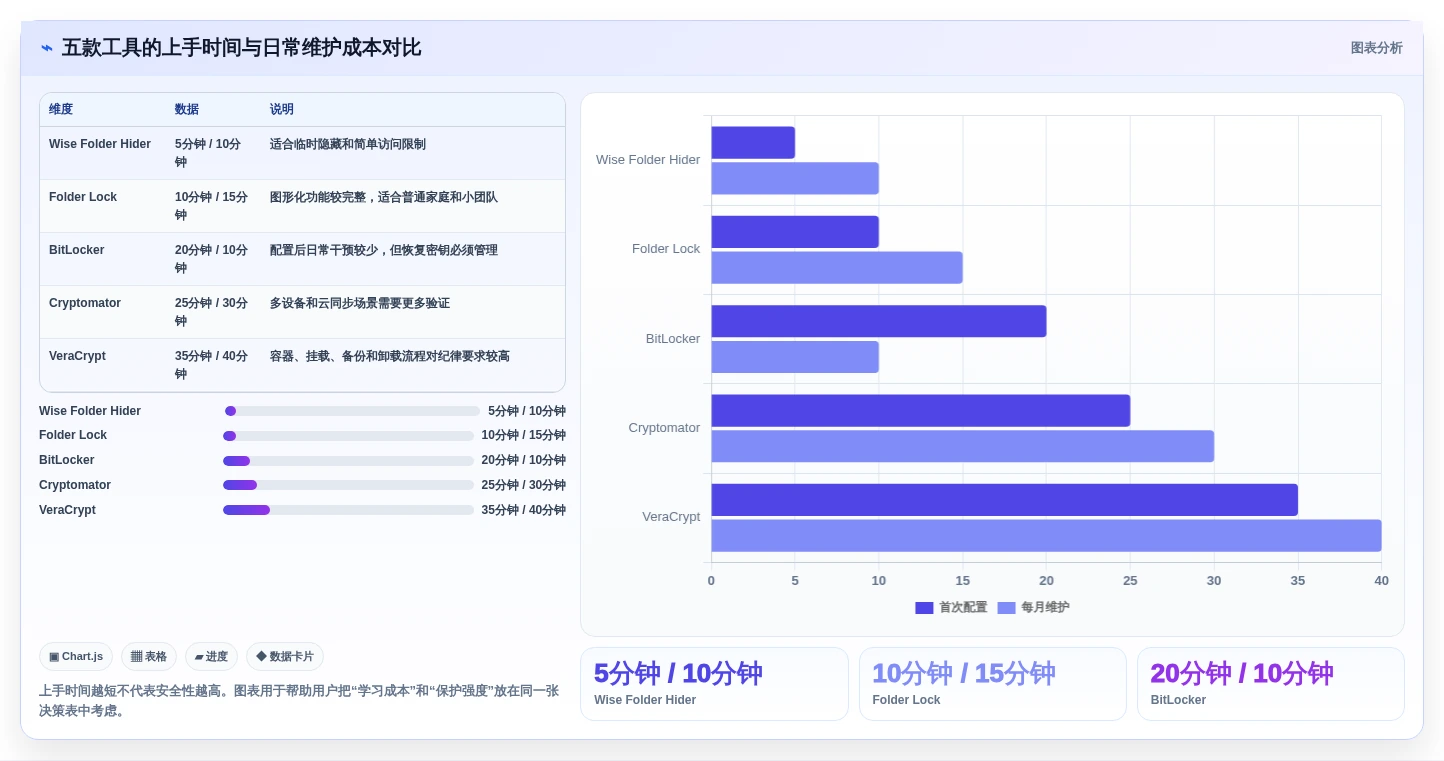Toggle the 首次配置 legend swatch
Viewport: 1444px width, 761px height.
[924, 607]
